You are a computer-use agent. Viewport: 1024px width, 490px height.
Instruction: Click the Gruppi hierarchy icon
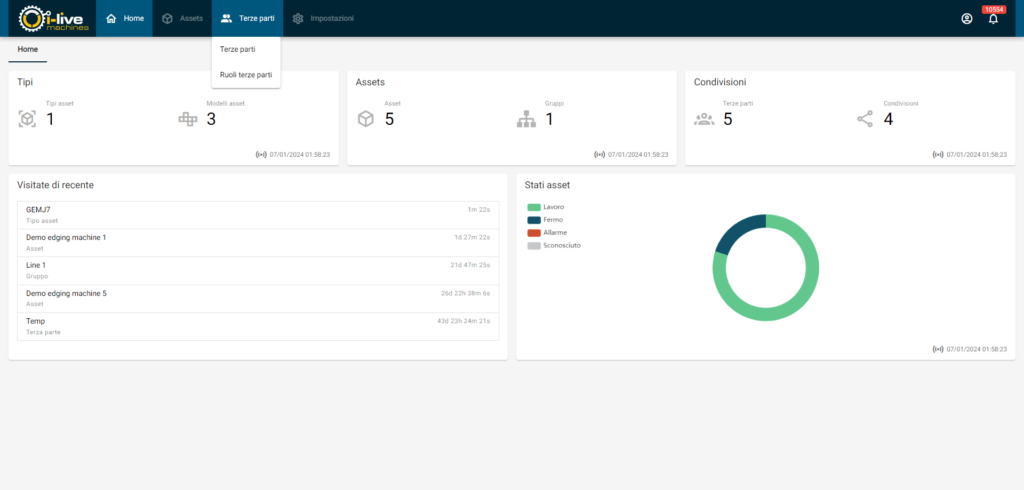526,119
